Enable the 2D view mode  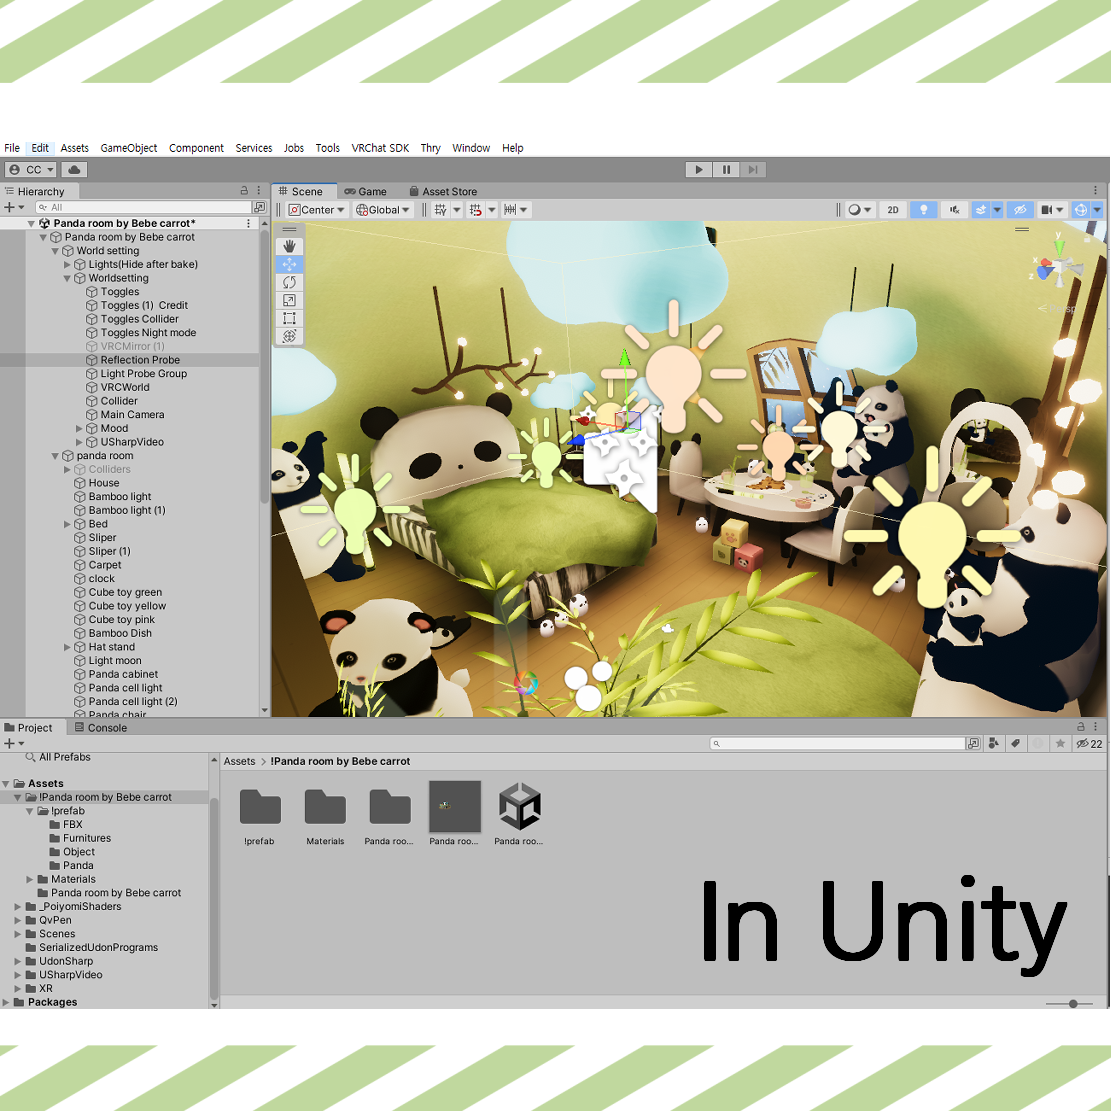(x=893, y=209)
